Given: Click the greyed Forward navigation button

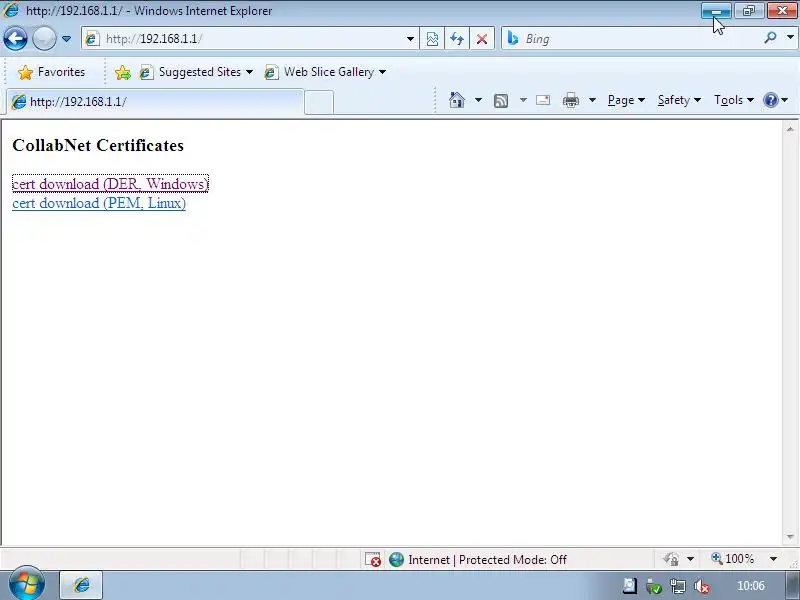Looking at the screenshot, I should point(44,39).
